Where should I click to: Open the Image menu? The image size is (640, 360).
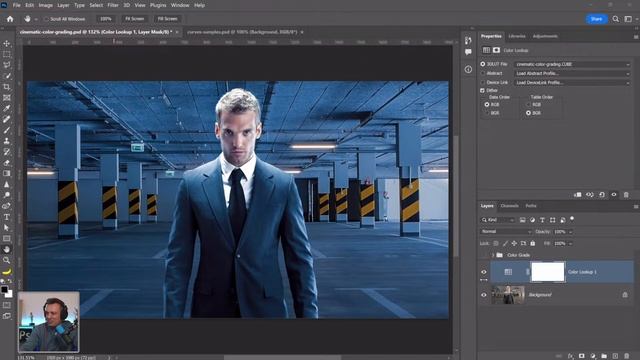pos(45,5)
